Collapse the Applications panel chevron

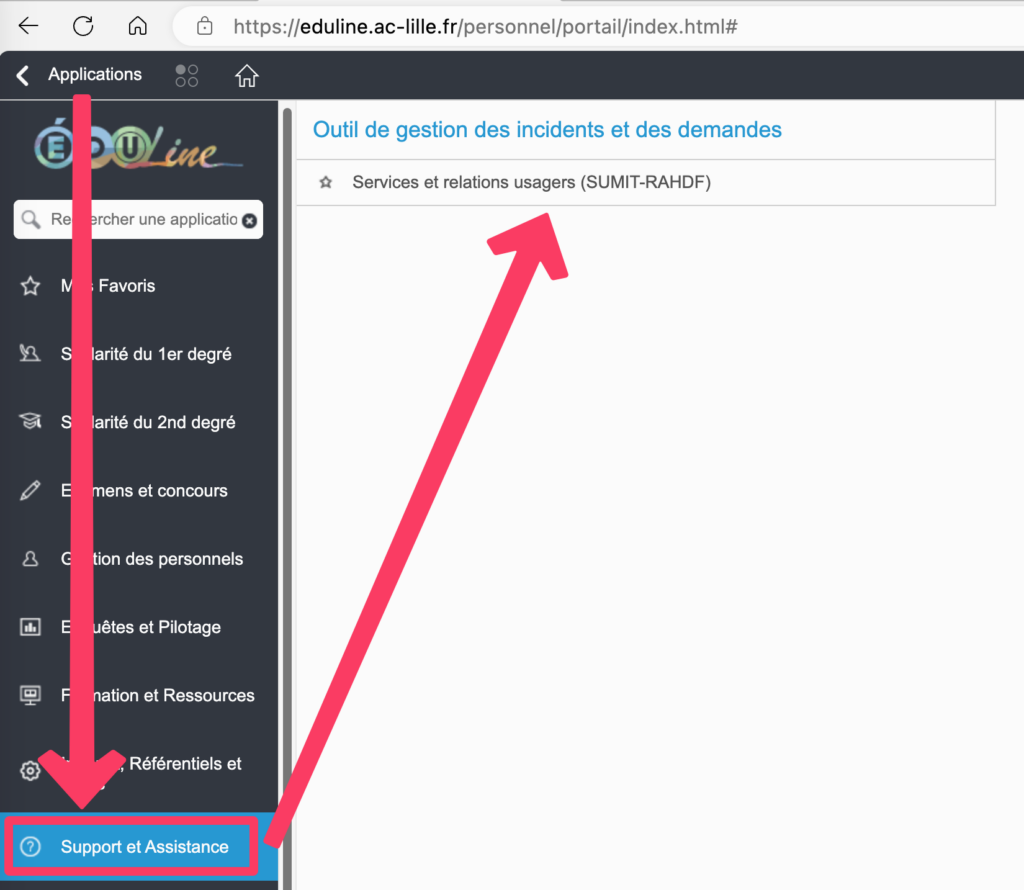(23, 75)
